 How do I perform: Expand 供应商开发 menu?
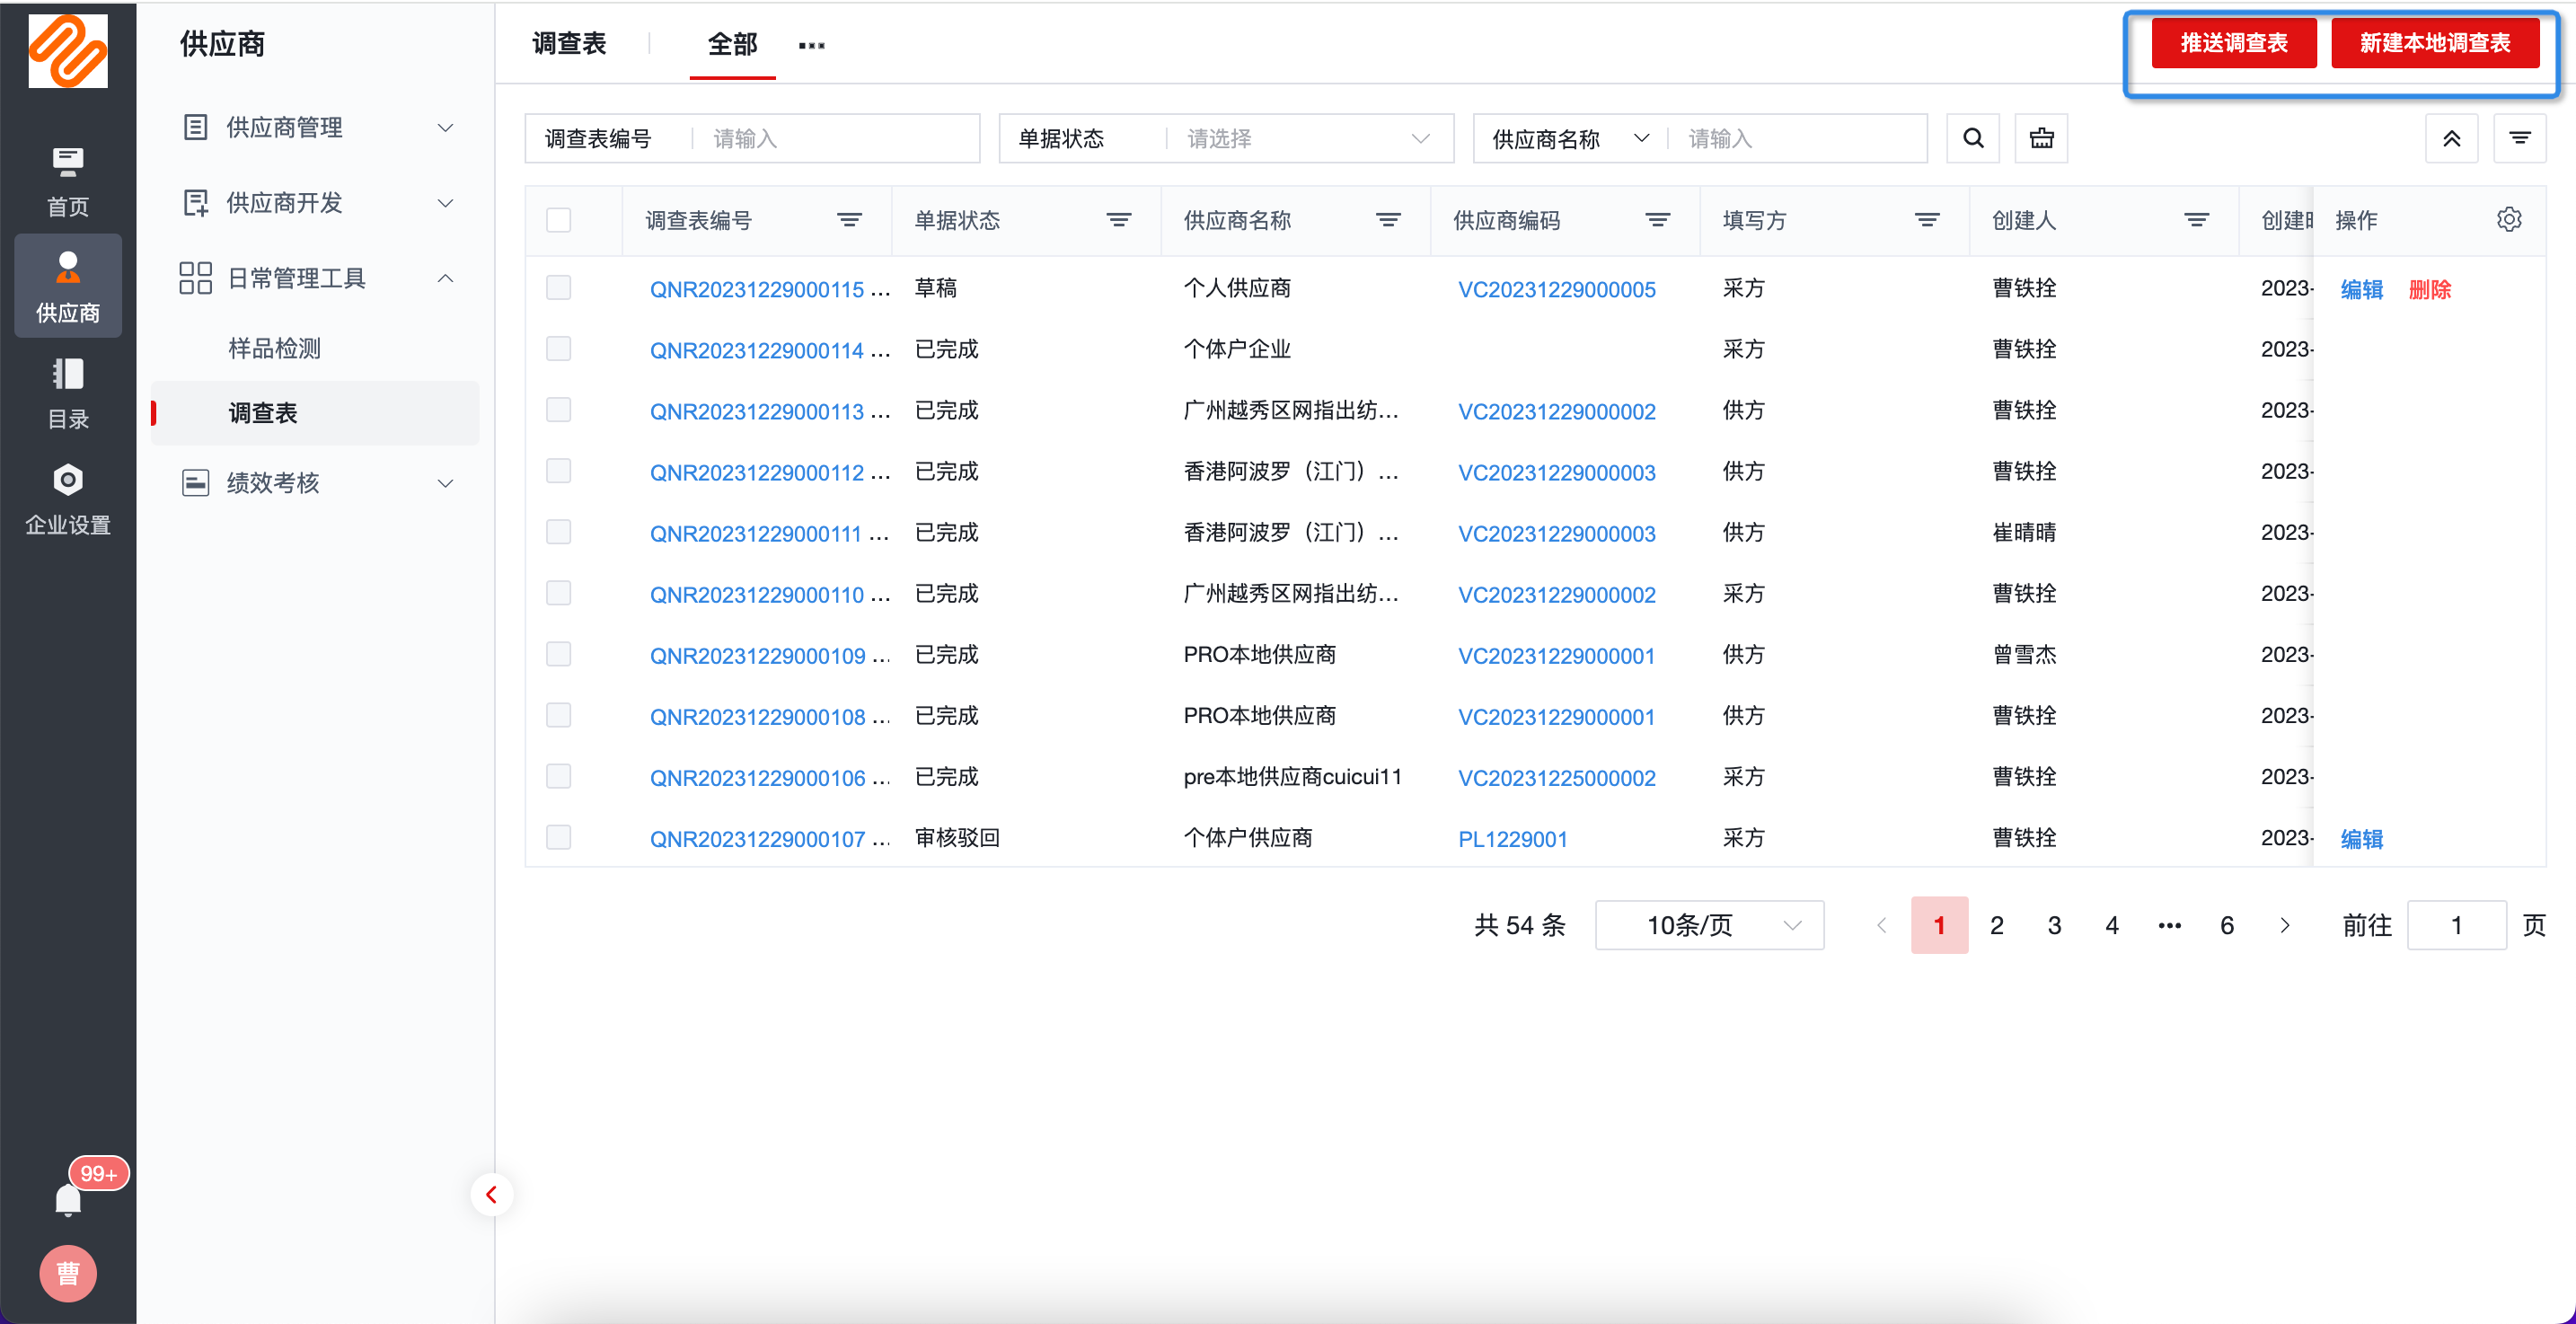(317, 203)
